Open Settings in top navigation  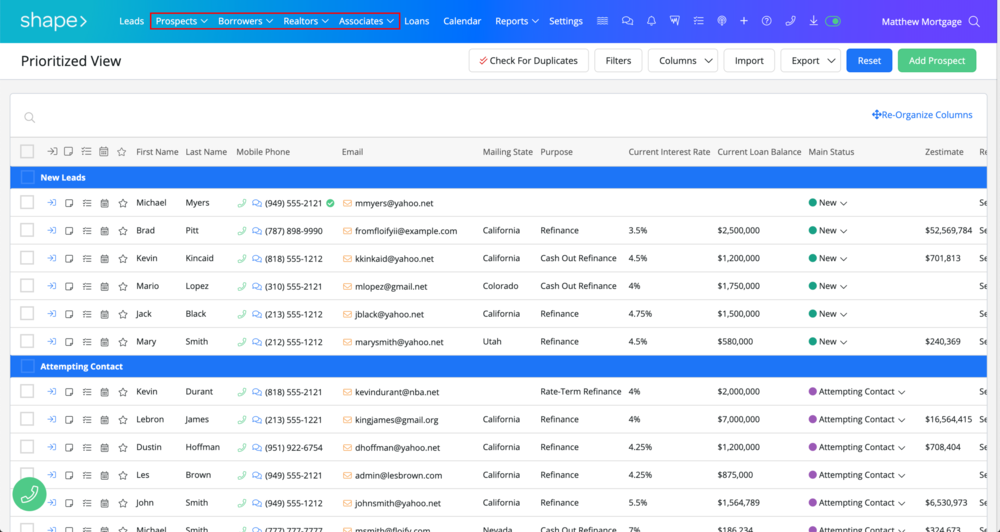pyautogui.click(x=566, y=21)
